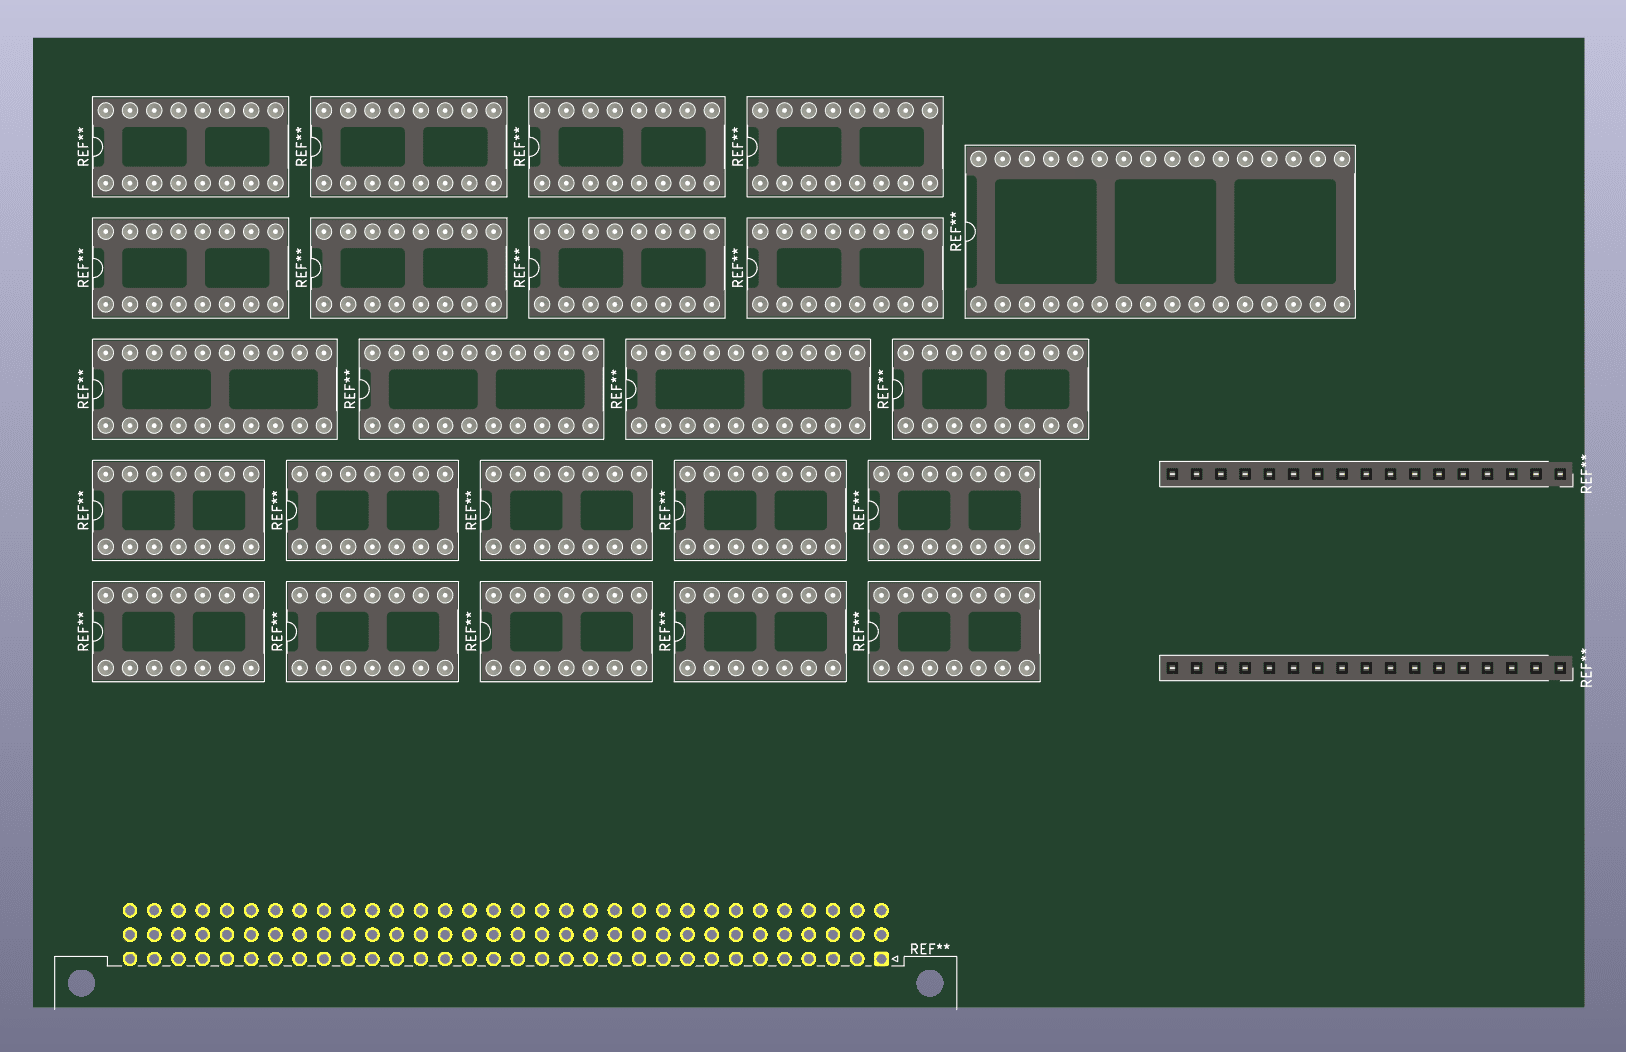
Task: Click pin-1 triangle marker on edge connector
Action: coord(896,960)
